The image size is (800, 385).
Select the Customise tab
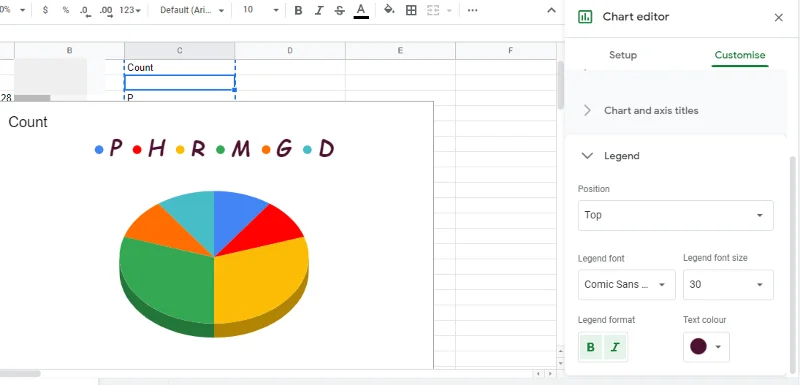740,55
